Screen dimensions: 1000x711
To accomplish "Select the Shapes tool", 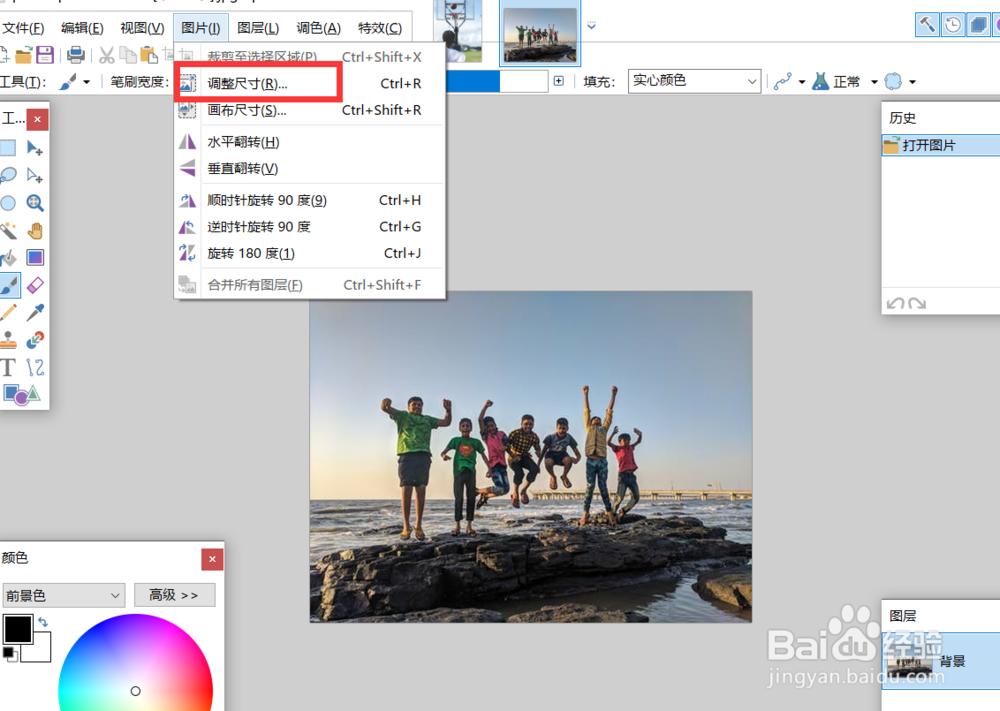I will pos(21,394).
